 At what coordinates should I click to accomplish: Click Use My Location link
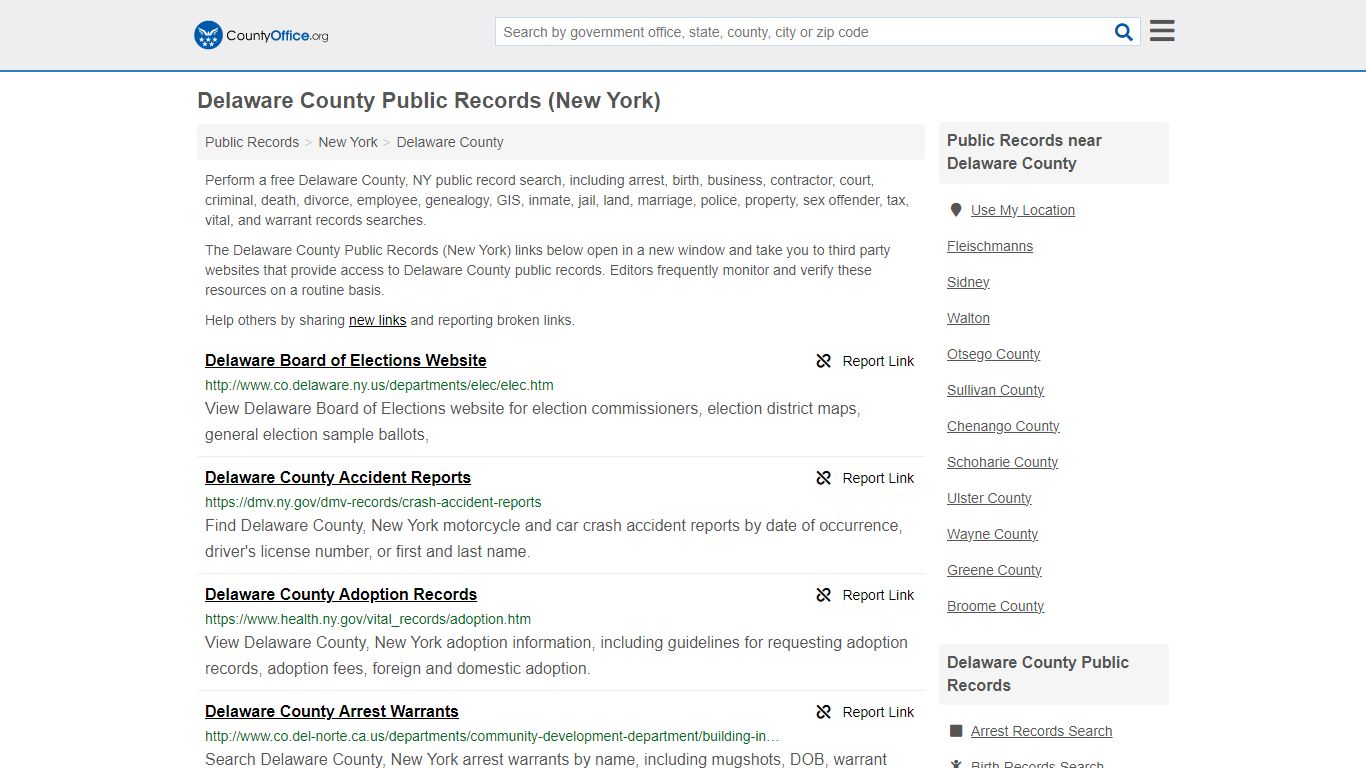tap(1023, 210)
